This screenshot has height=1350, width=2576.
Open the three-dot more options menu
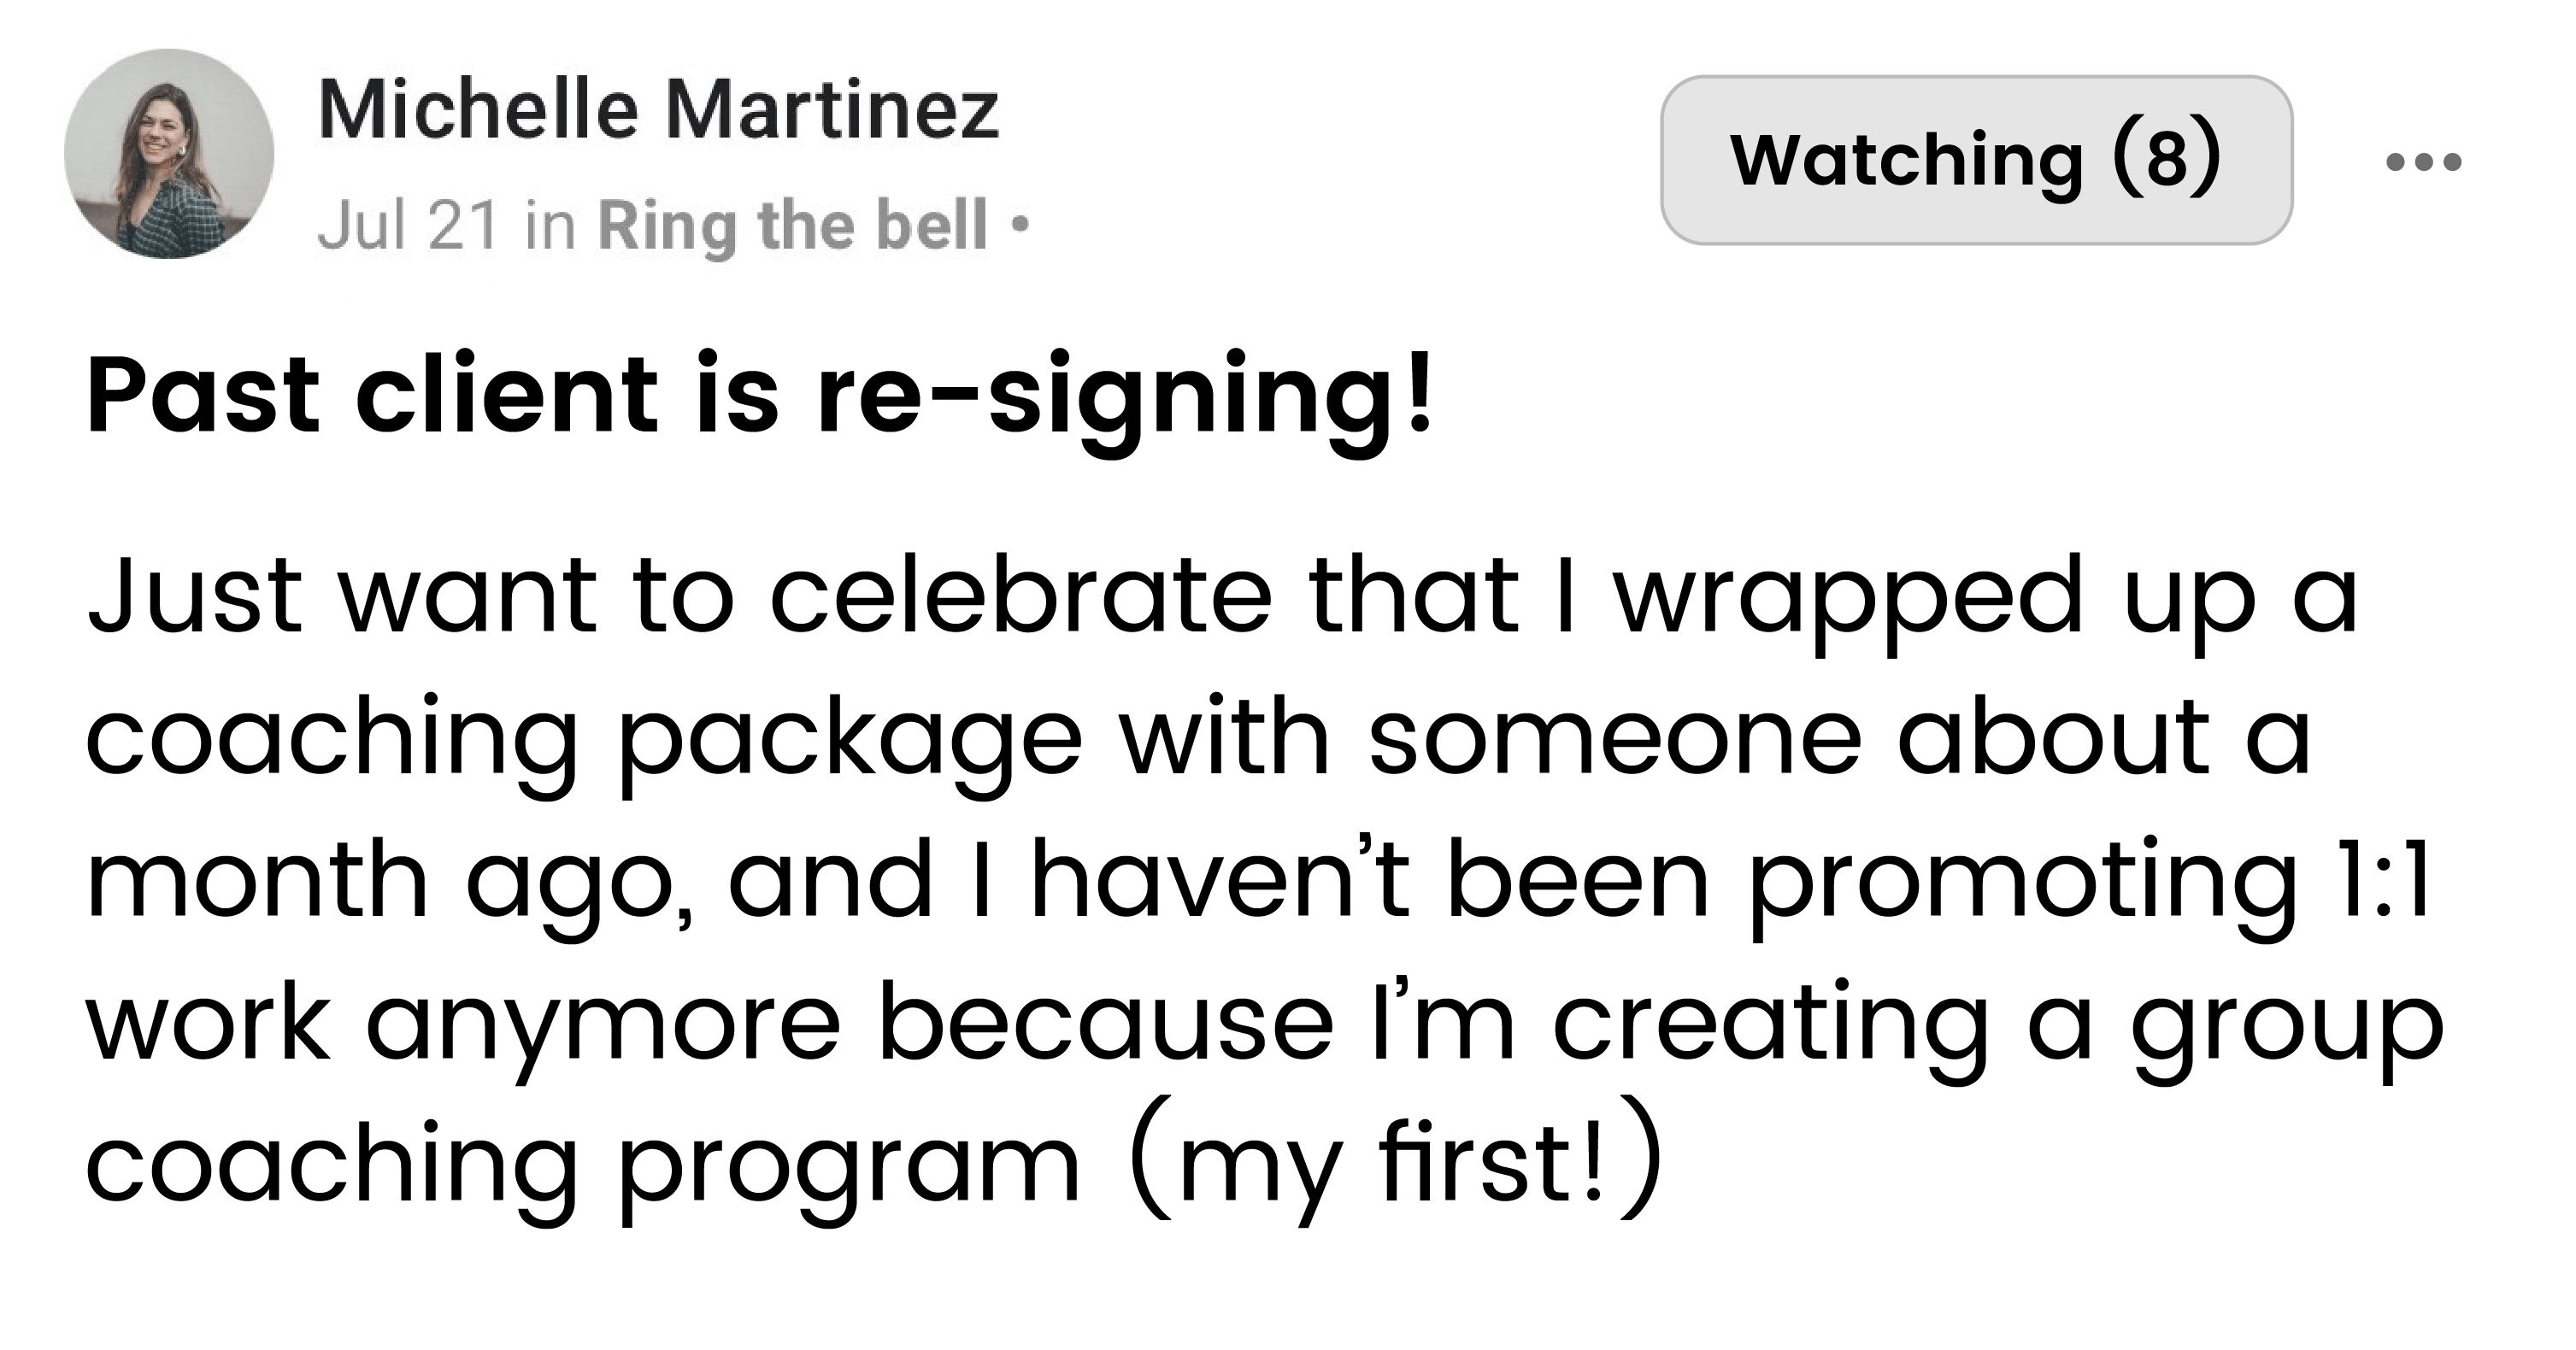coord(2423,162)
